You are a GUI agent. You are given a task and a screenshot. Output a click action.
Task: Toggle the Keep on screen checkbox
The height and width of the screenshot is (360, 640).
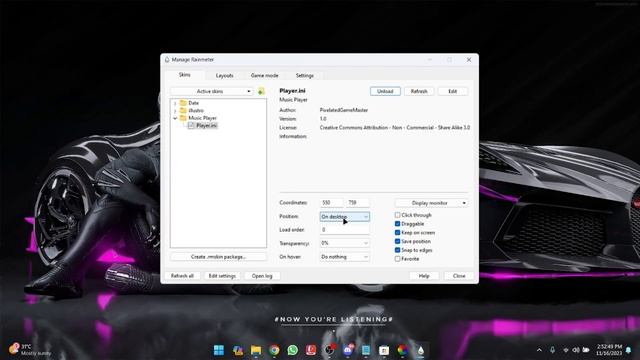click(x=397, y=233)
